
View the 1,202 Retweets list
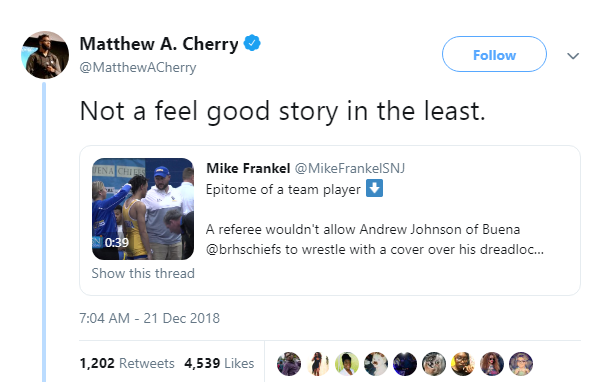pos(127,363)
